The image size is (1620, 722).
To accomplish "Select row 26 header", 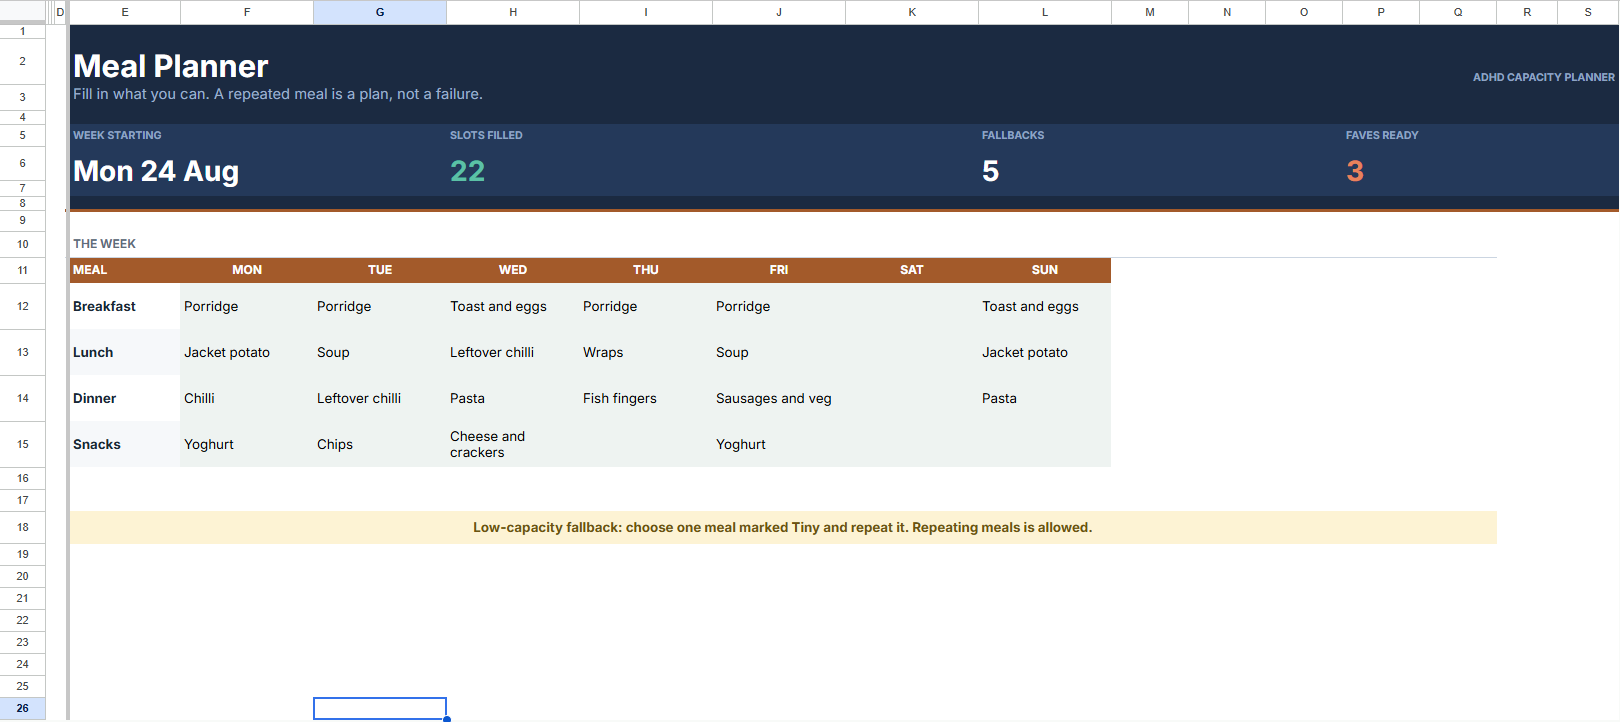I will 23,708.
